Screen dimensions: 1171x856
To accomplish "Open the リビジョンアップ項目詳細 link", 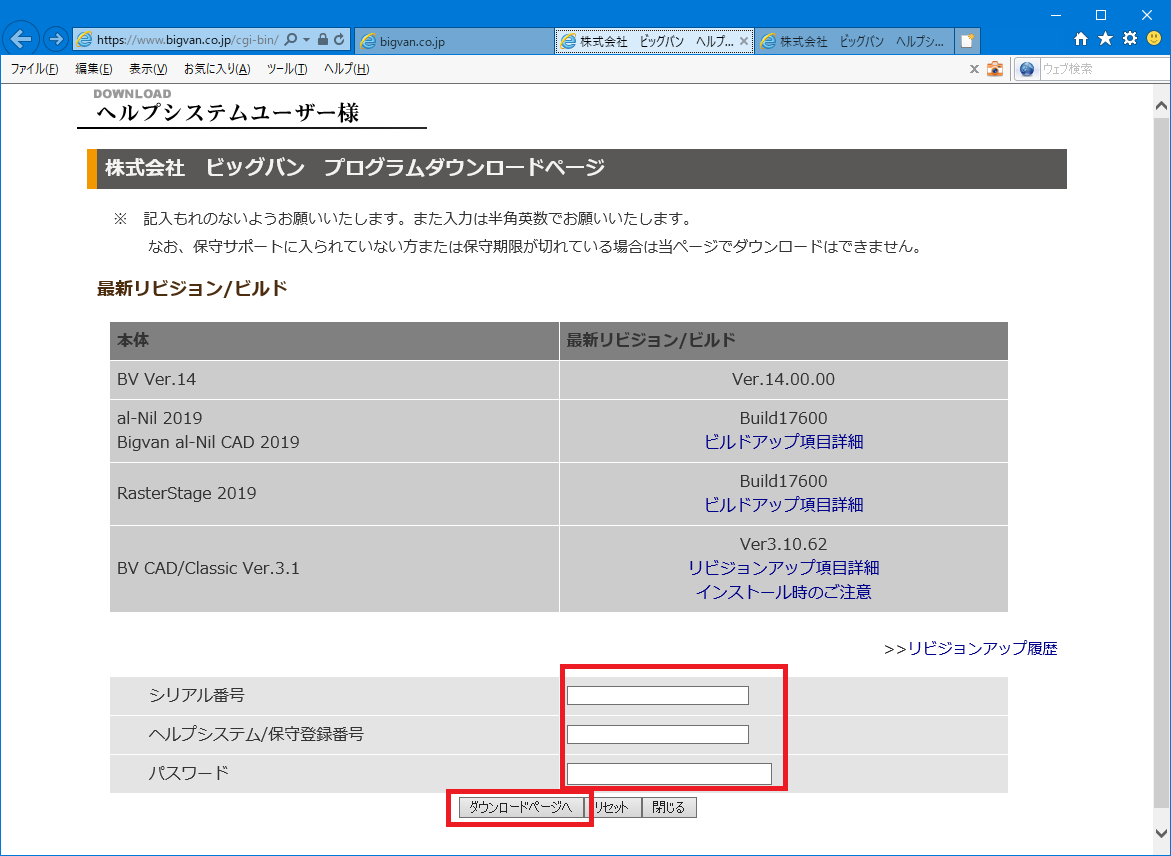I will (783, 568).
